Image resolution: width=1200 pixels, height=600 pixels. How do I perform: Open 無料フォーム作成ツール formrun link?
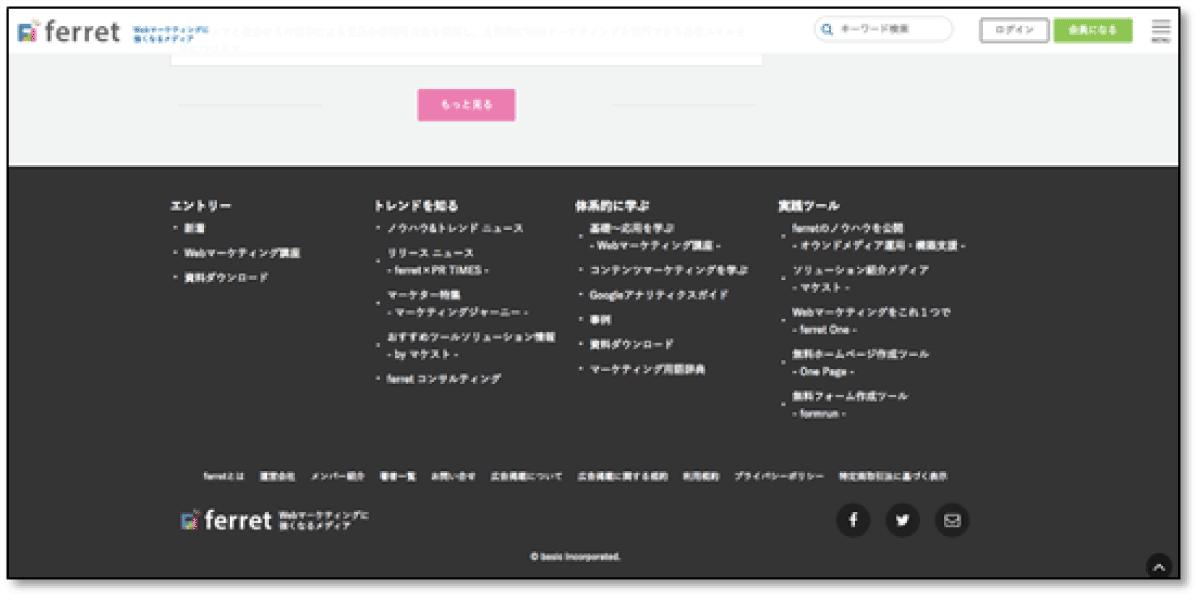click(849, 405)
